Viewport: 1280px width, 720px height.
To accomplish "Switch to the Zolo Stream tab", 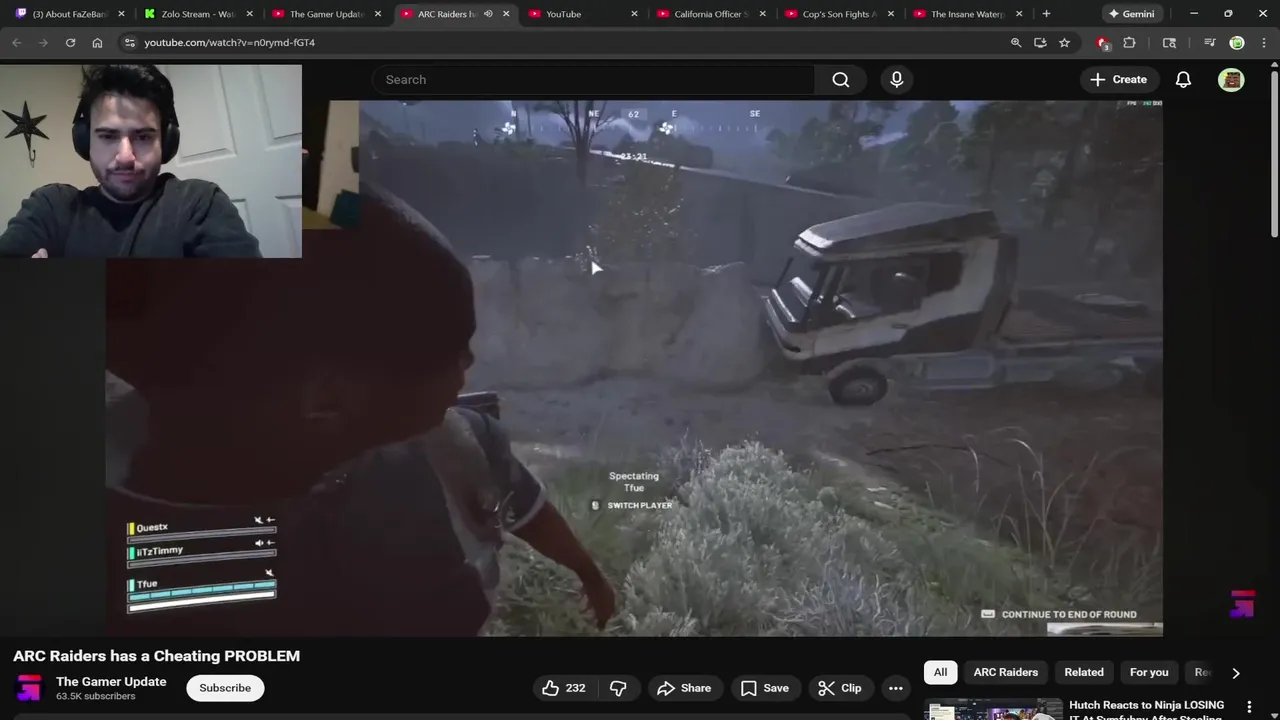I will pyautogui.click(x=197, y=14).
